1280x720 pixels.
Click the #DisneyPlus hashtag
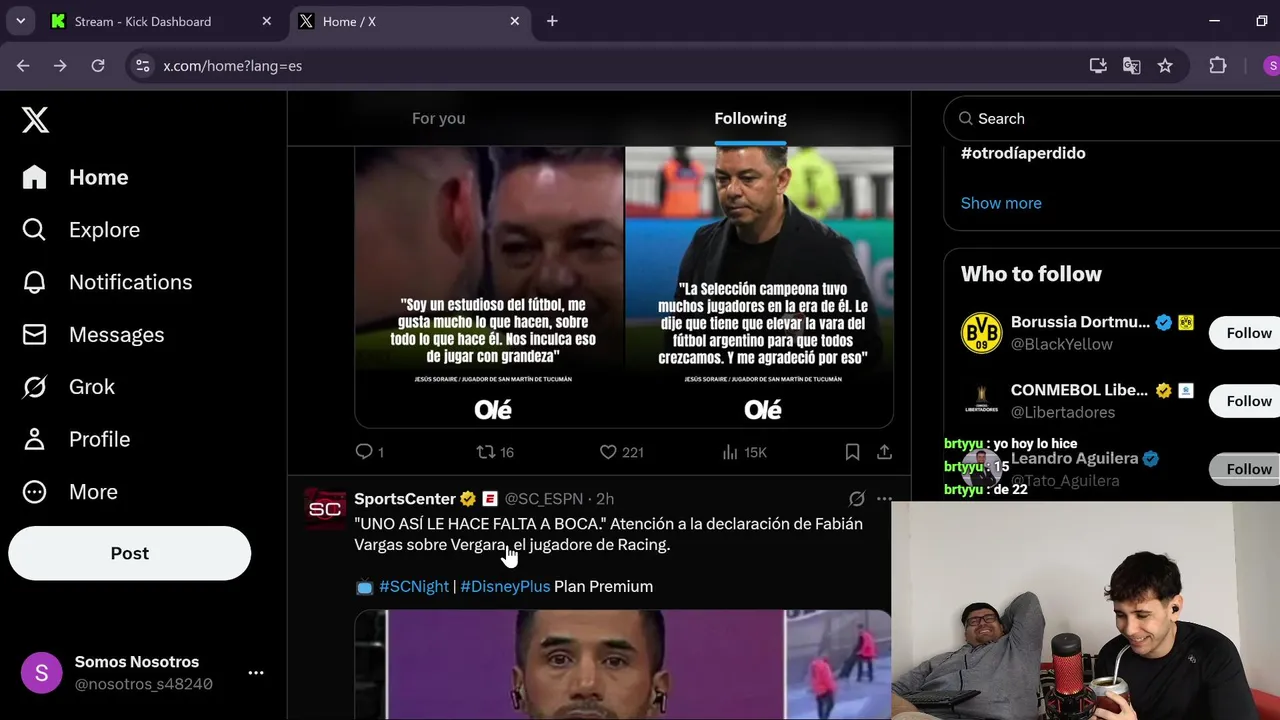pos(505,587)
